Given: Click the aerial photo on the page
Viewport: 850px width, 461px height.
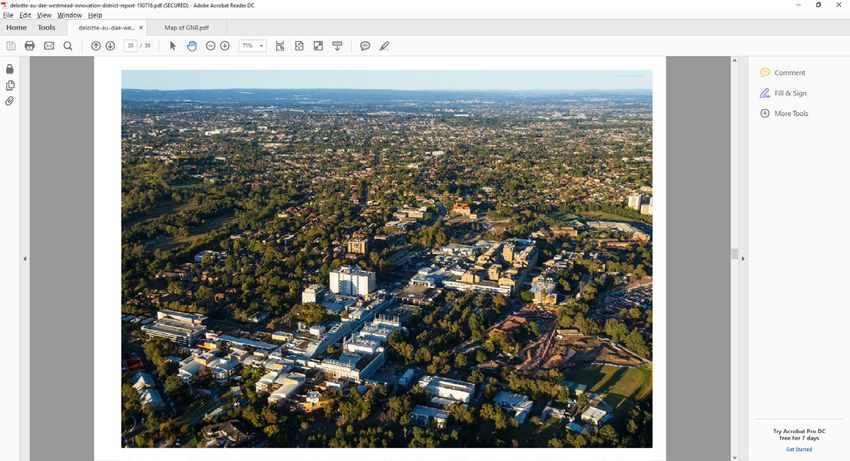Looking at the screenshot, I should 387,259.
